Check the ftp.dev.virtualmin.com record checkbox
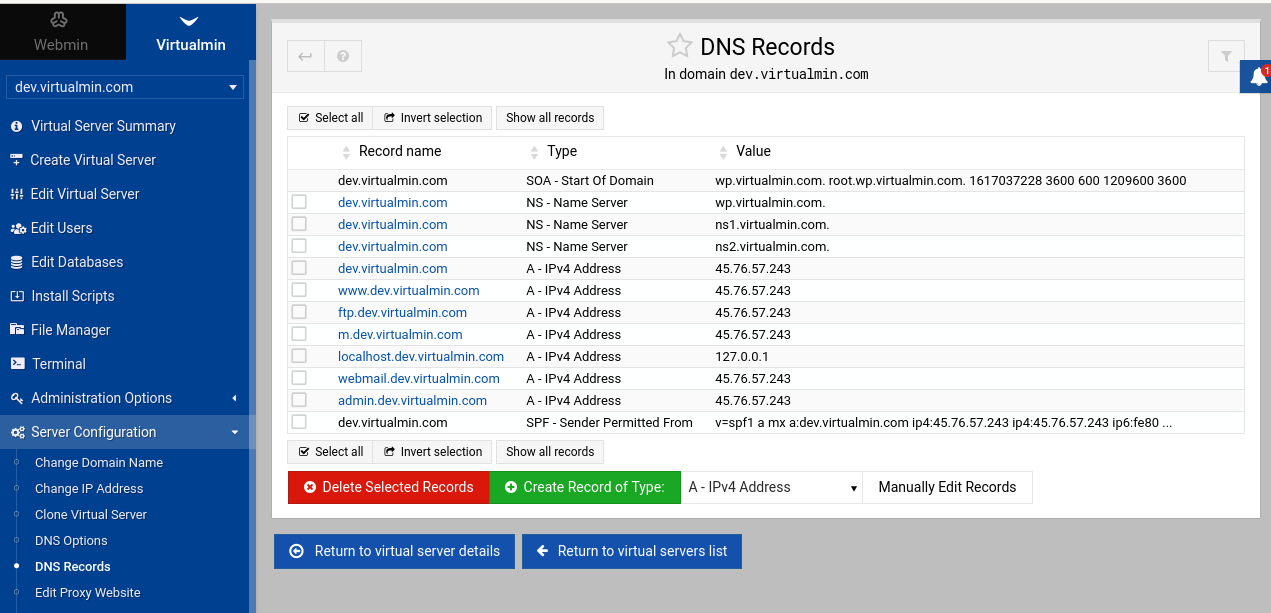The height and width of the screenshot is (613, 1271). coord(299,312)
